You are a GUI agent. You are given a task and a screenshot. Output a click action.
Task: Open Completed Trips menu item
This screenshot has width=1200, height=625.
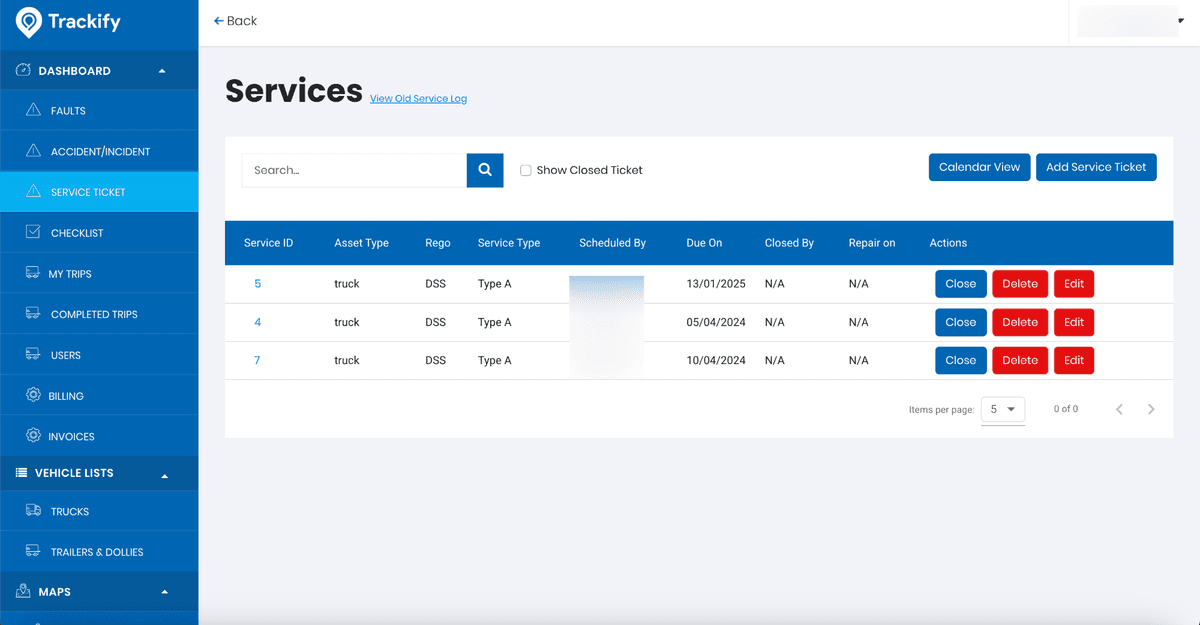tap(94, 315)
